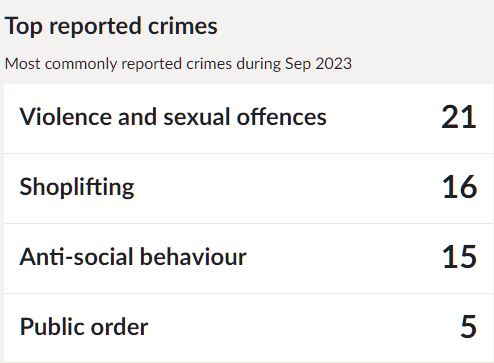
Task: Click the count 21 for violence offences
Action: pos(459,117)
